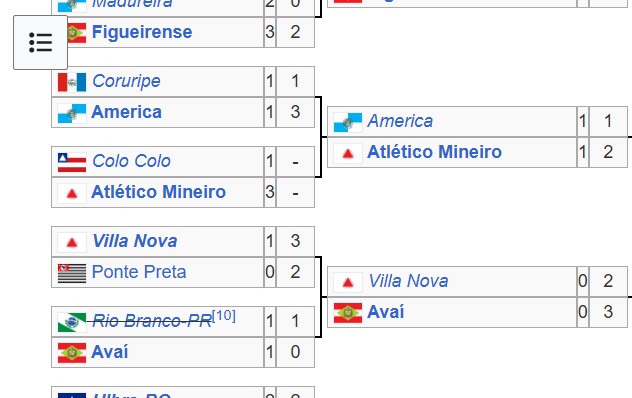
Task: Follow the struck-through Rio Branco-PR link
Action: (152, 321)
